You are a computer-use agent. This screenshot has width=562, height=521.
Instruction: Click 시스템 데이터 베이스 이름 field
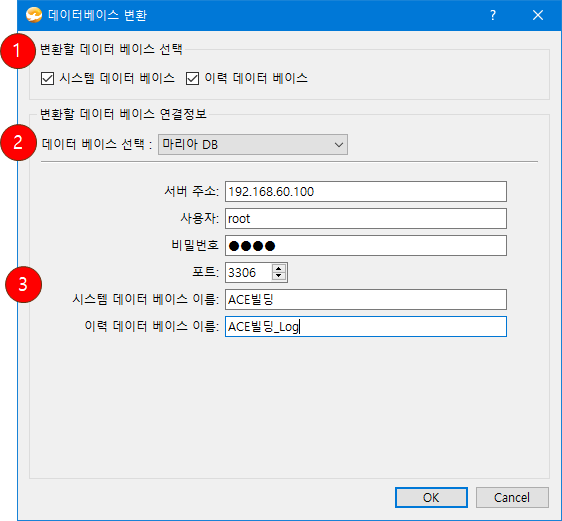(366, 299)
